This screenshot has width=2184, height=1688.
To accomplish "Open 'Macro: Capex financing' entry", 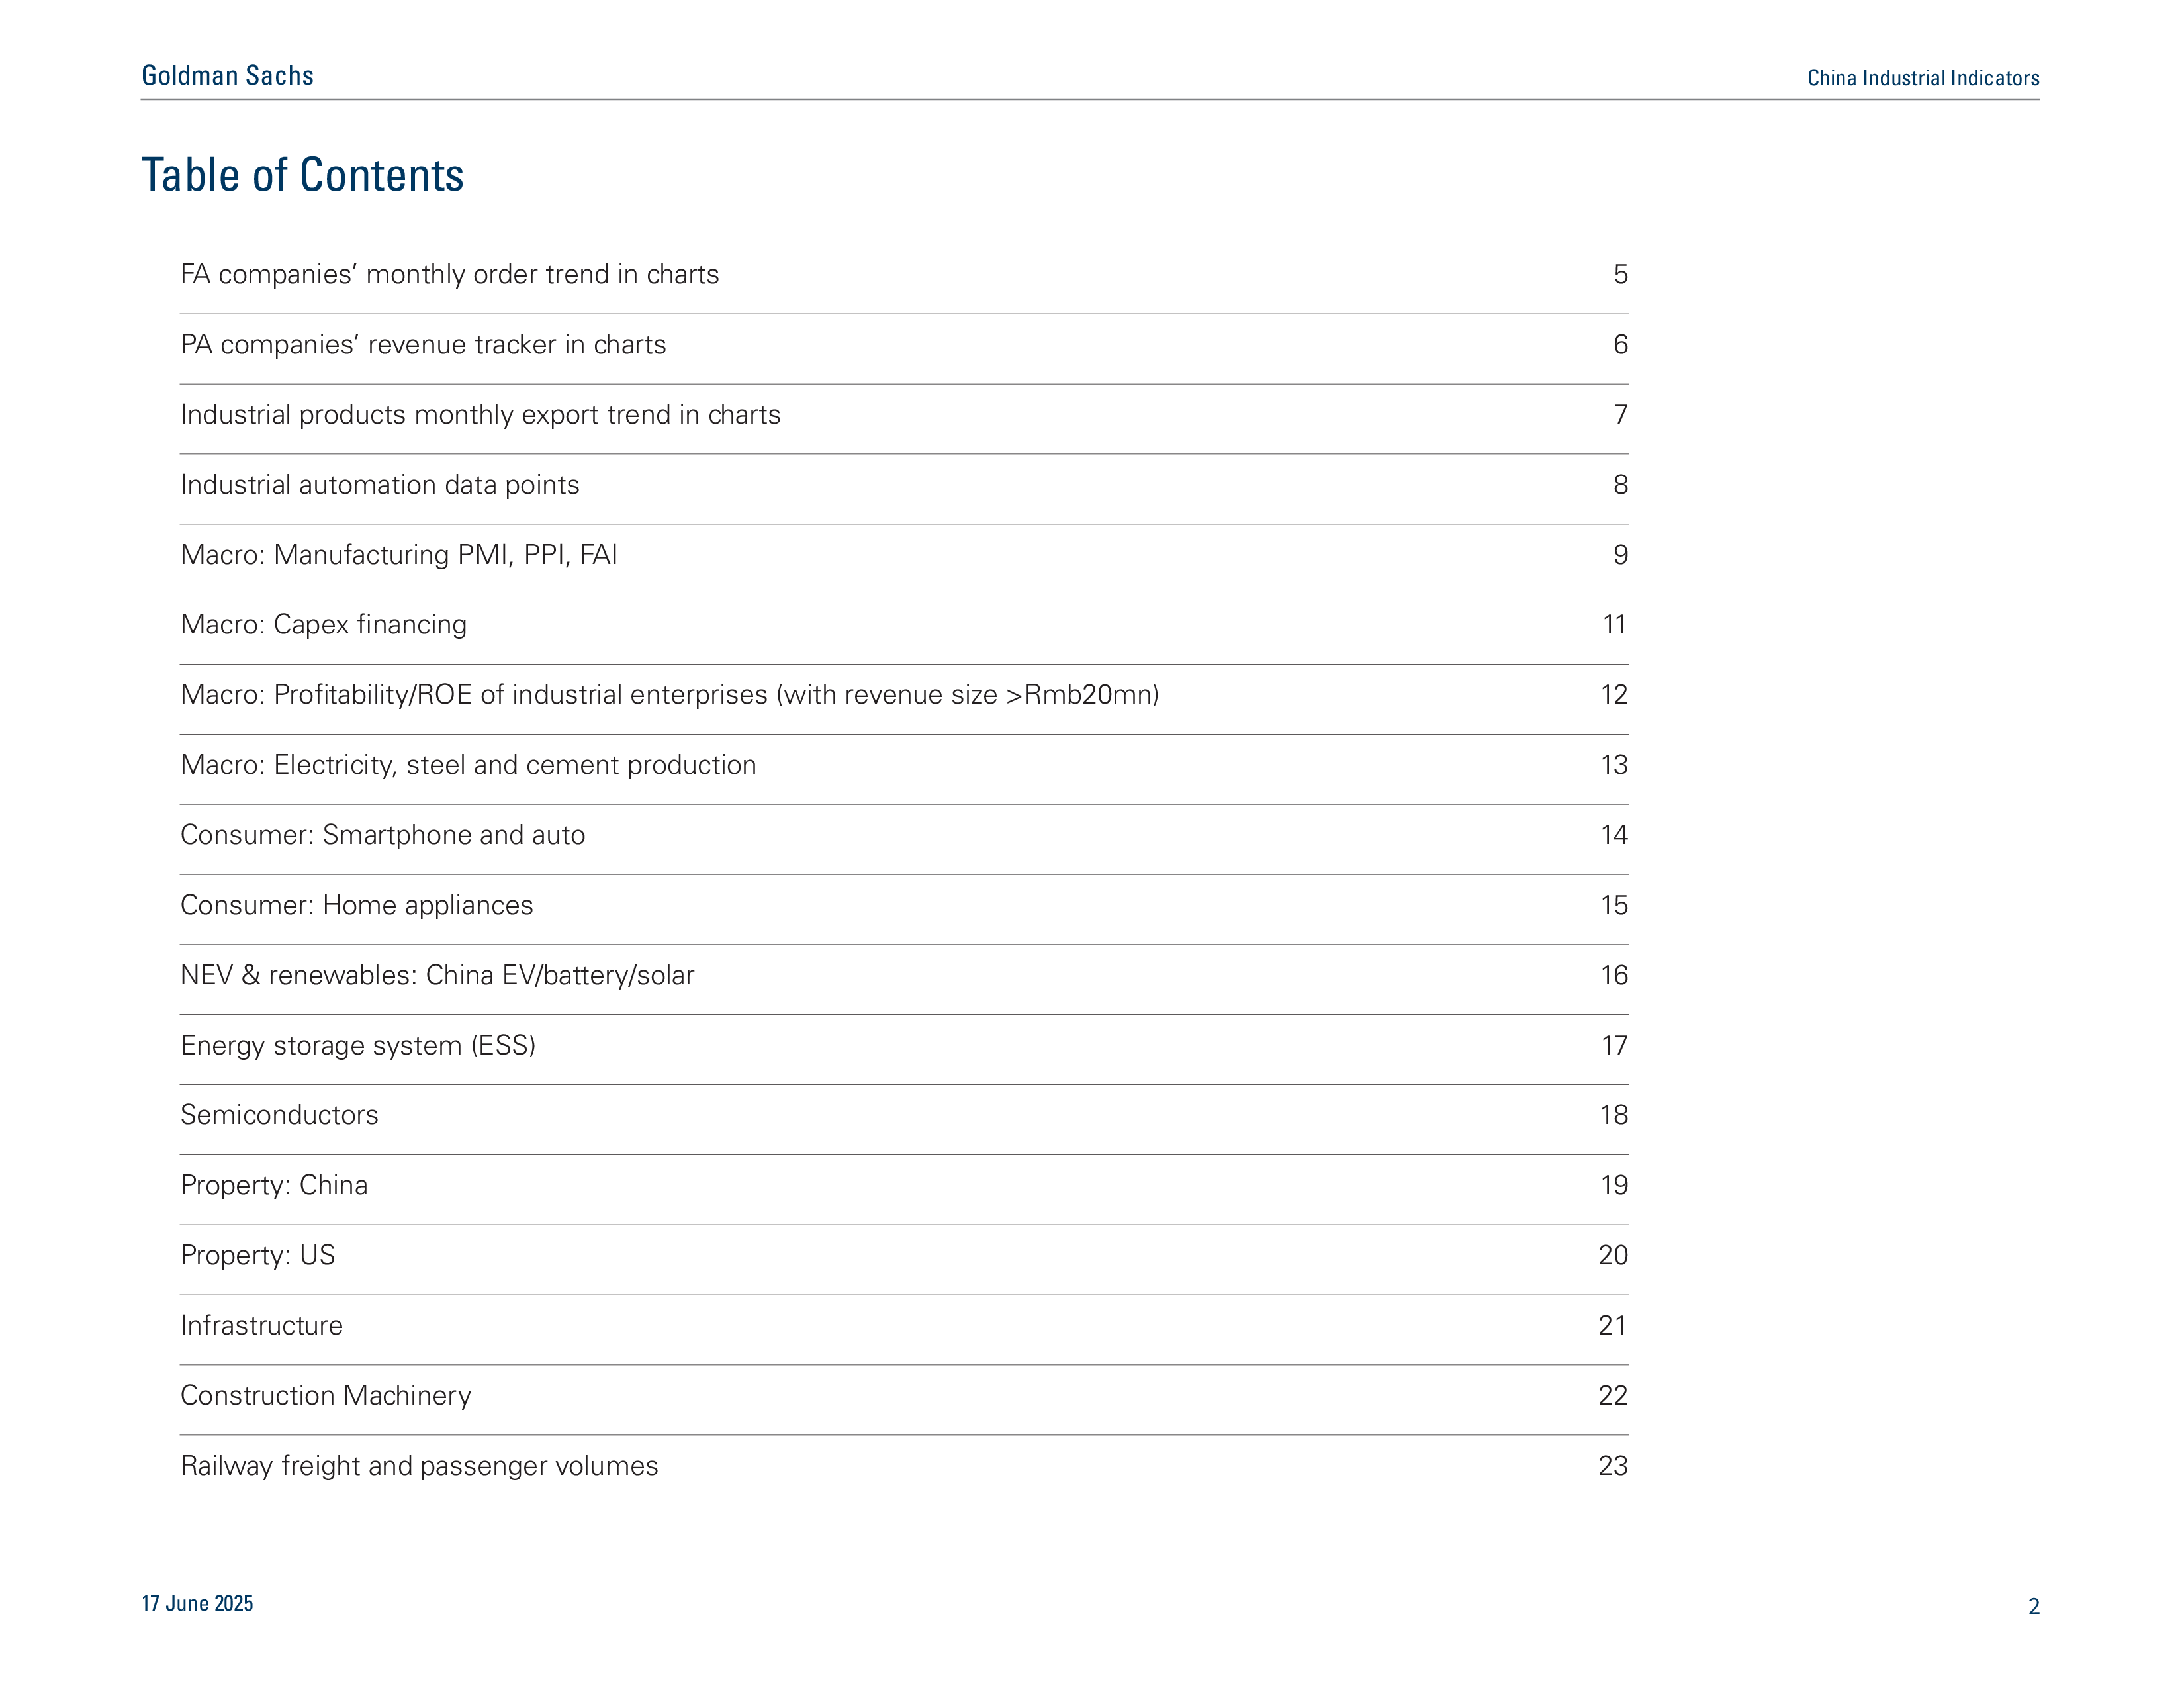I will [323, 624].
